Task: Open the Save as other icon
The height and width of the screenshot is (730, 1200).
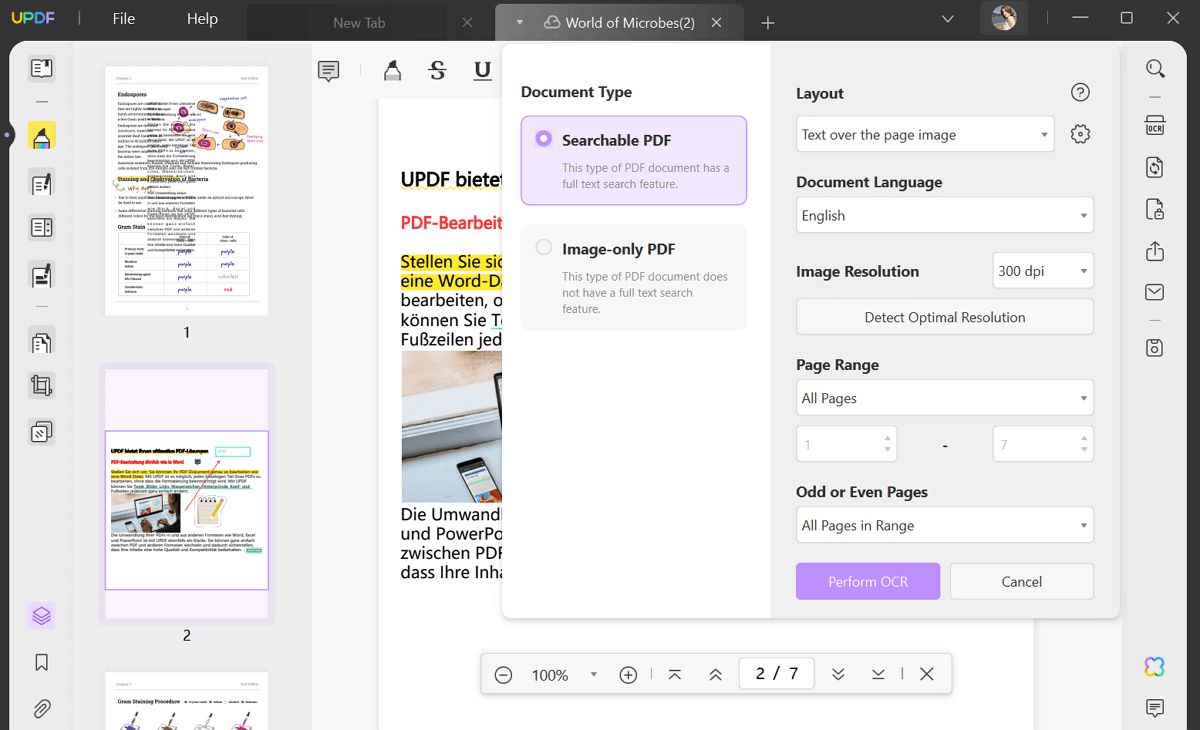Action: pos(1155,348)
